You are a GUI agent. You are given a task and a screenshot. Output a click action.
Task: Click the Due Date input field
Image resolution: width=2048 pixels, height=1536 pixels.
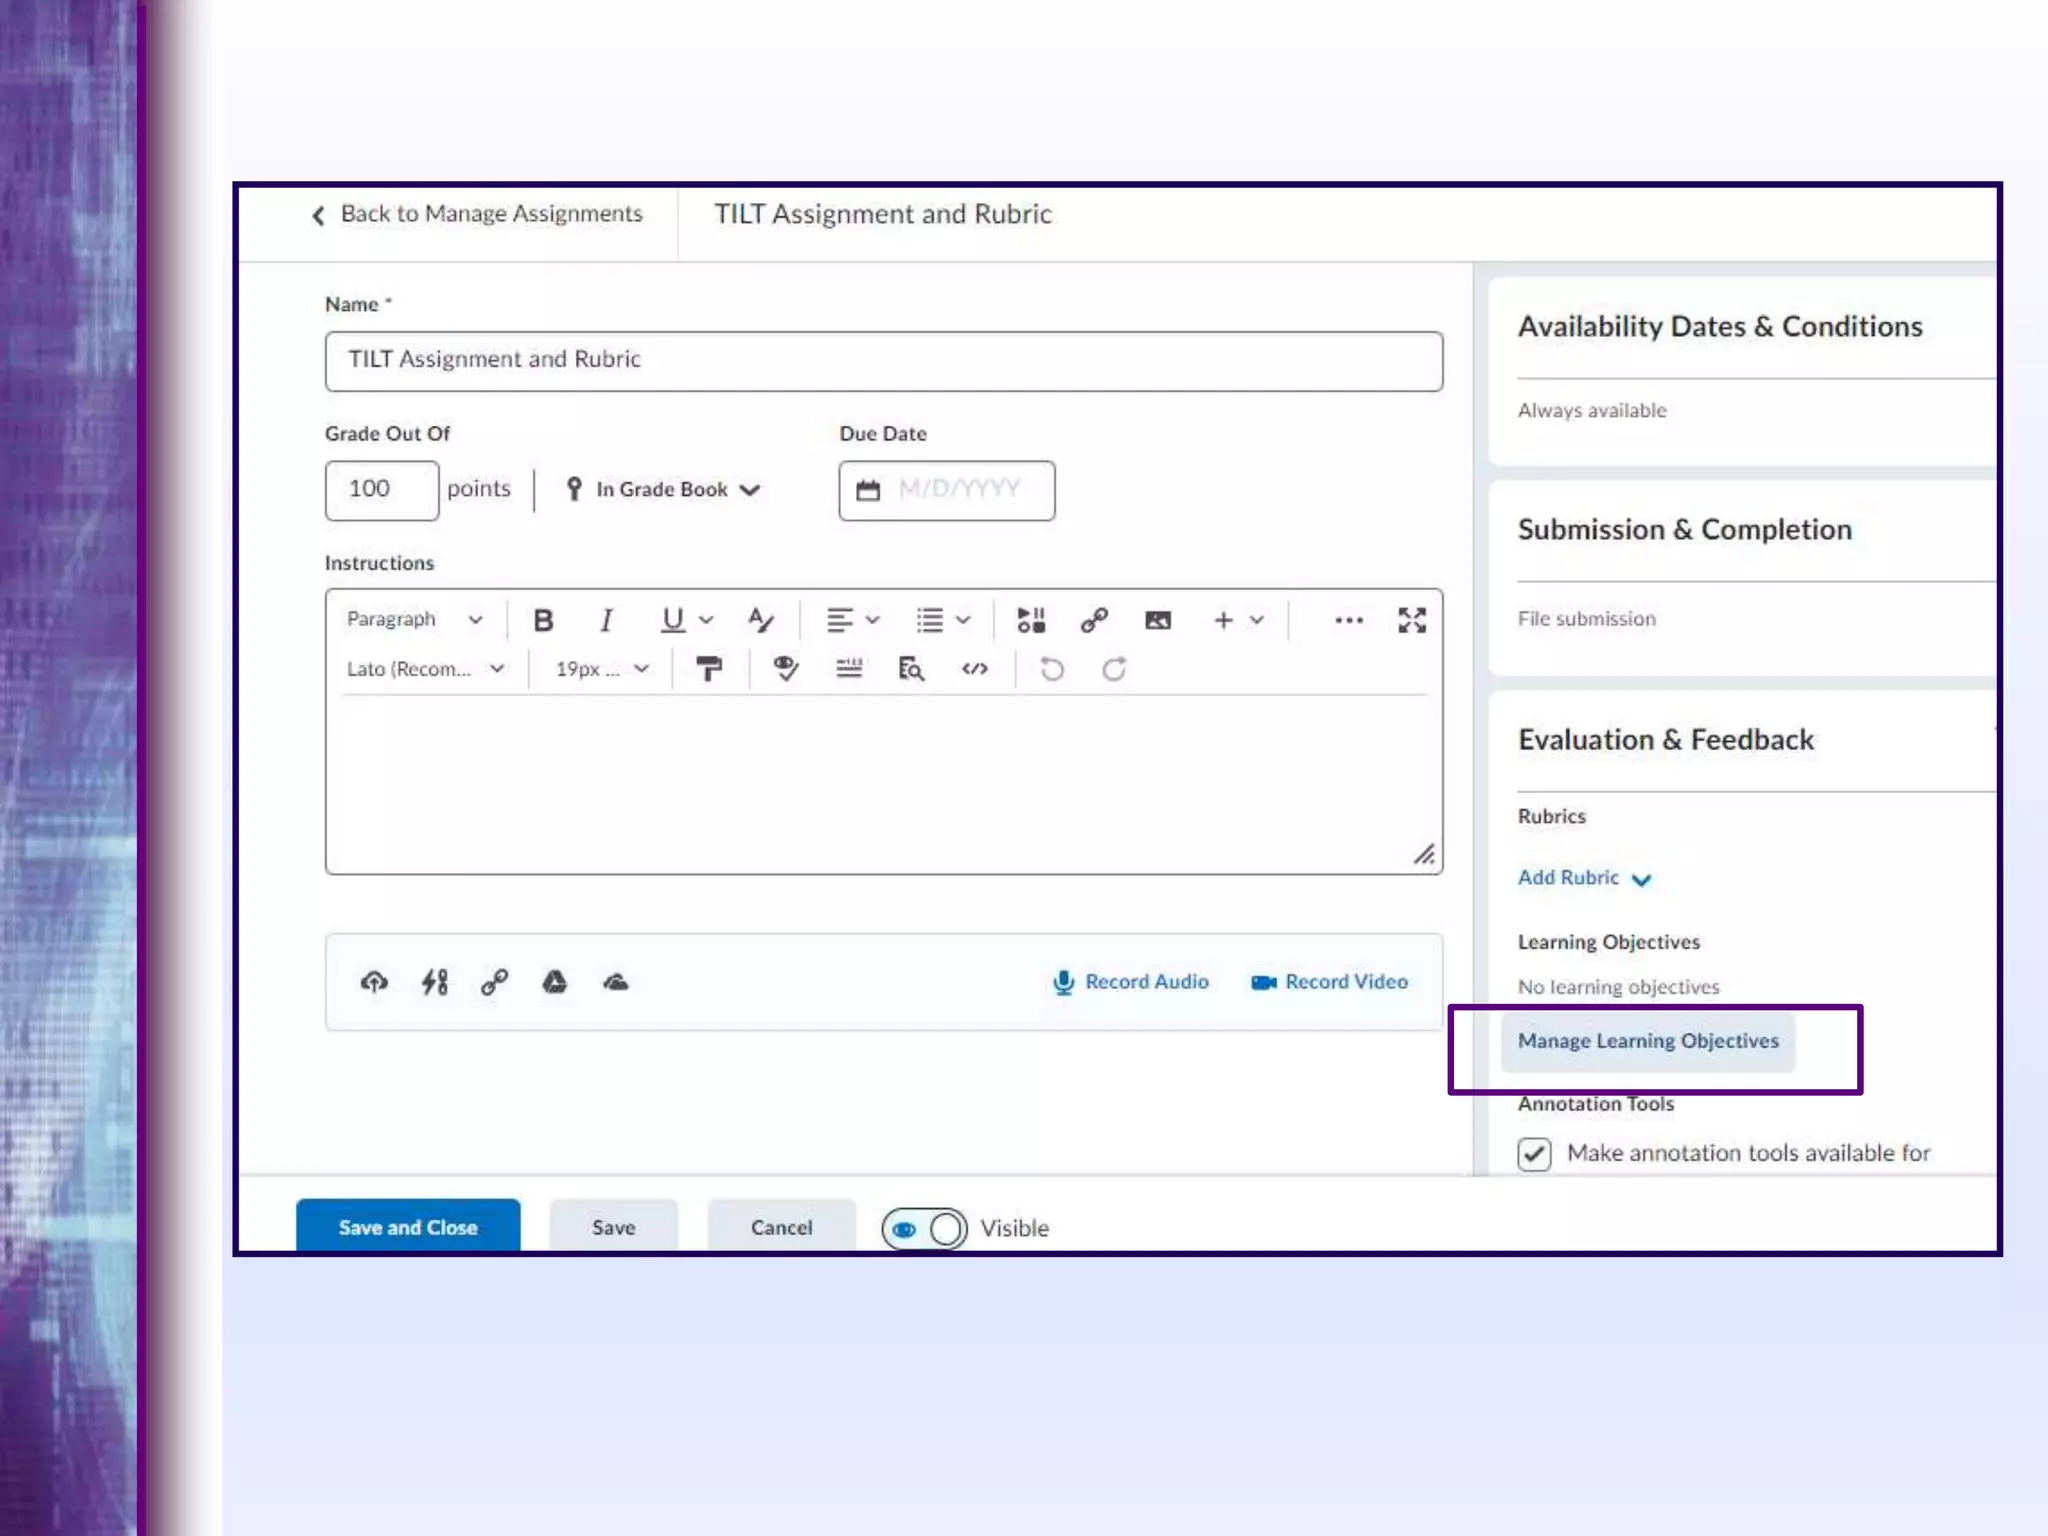click(958, 489)
